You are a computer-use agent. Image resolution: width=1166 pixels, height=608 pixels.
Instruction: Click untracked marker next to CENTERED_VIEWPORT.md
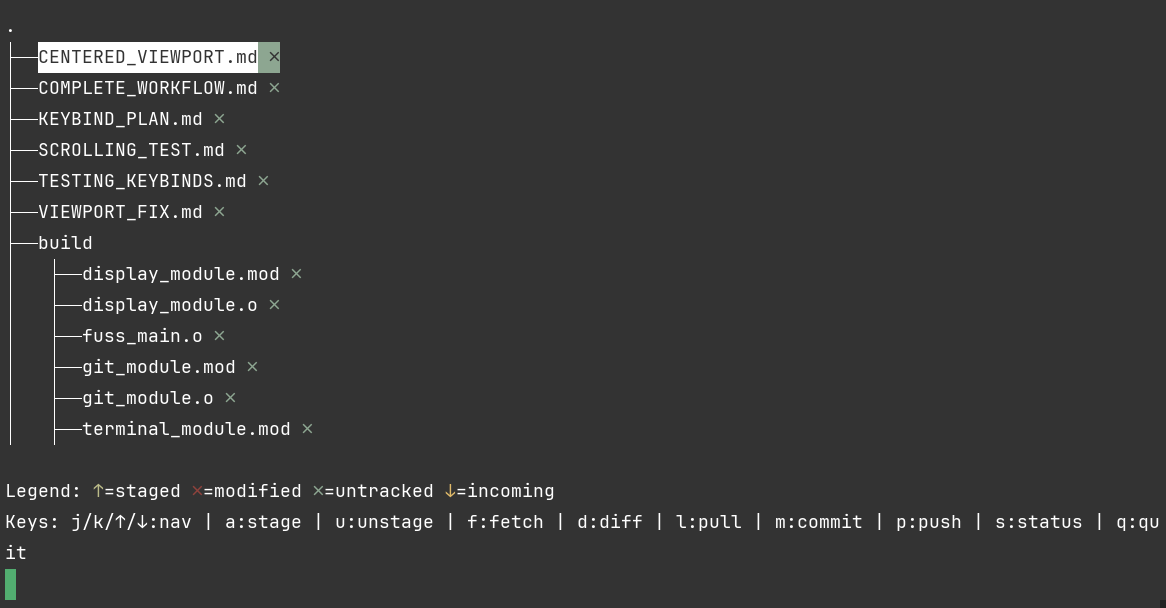[274, 57]
